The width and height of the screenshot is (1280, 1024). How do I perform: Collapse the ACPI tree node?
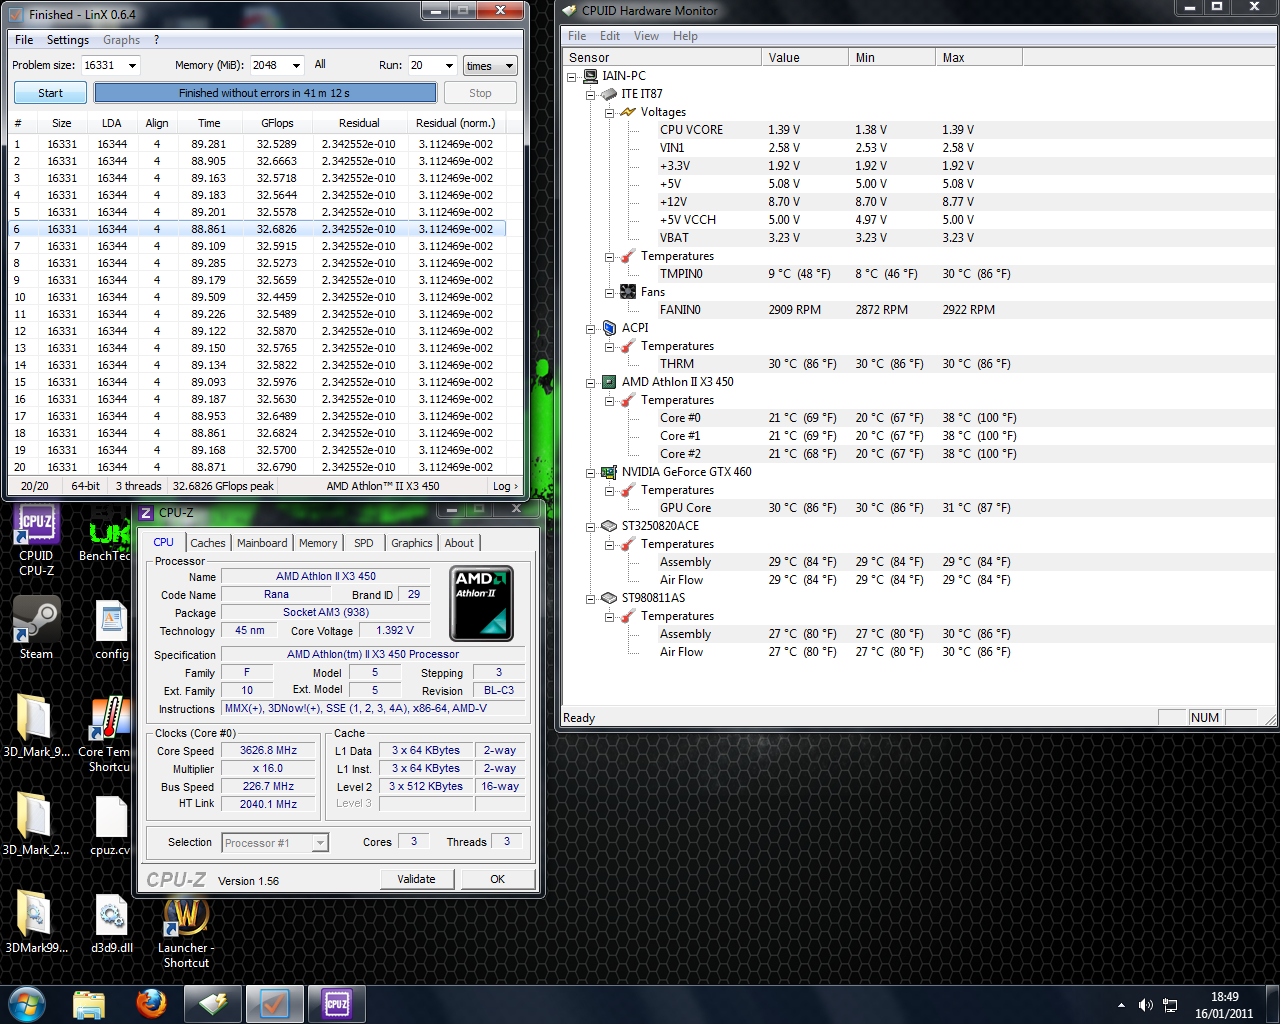coord(590,328)
